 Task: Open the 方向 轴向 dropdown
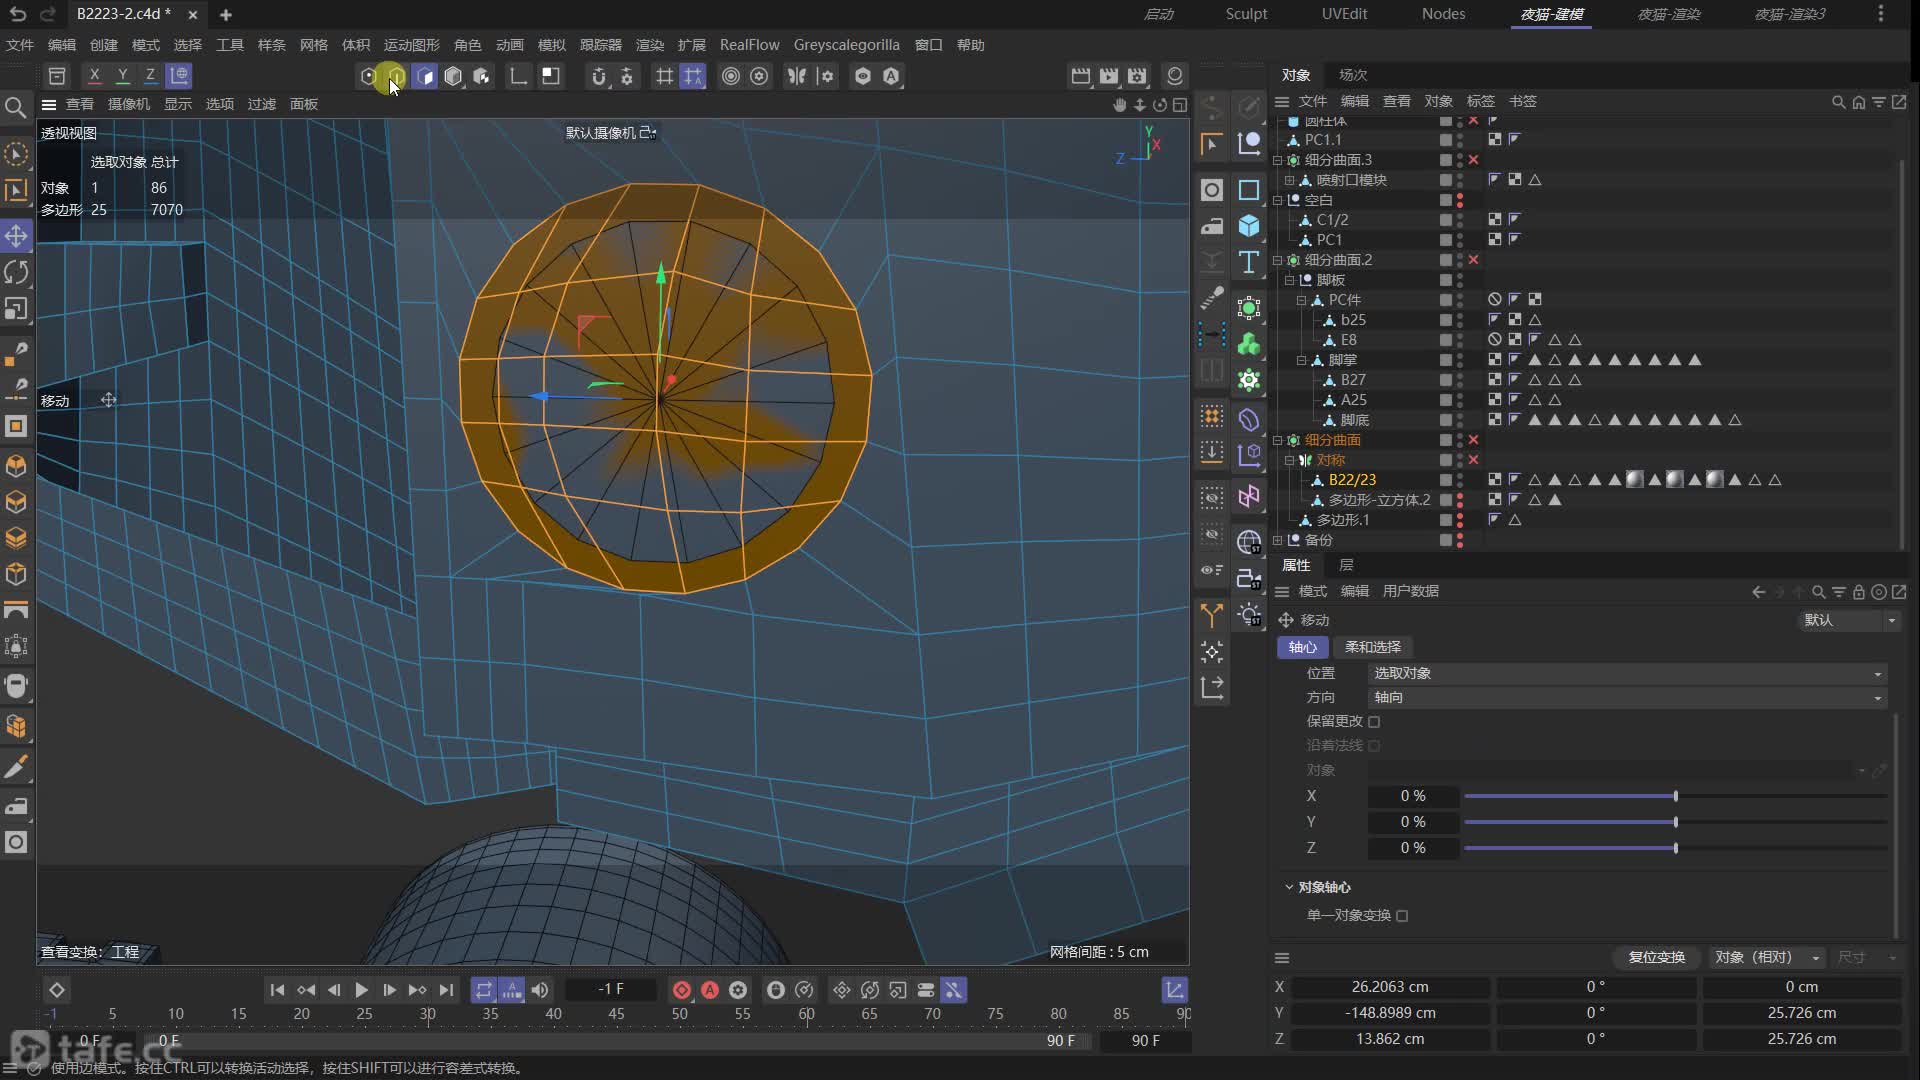coord(1626,697)
